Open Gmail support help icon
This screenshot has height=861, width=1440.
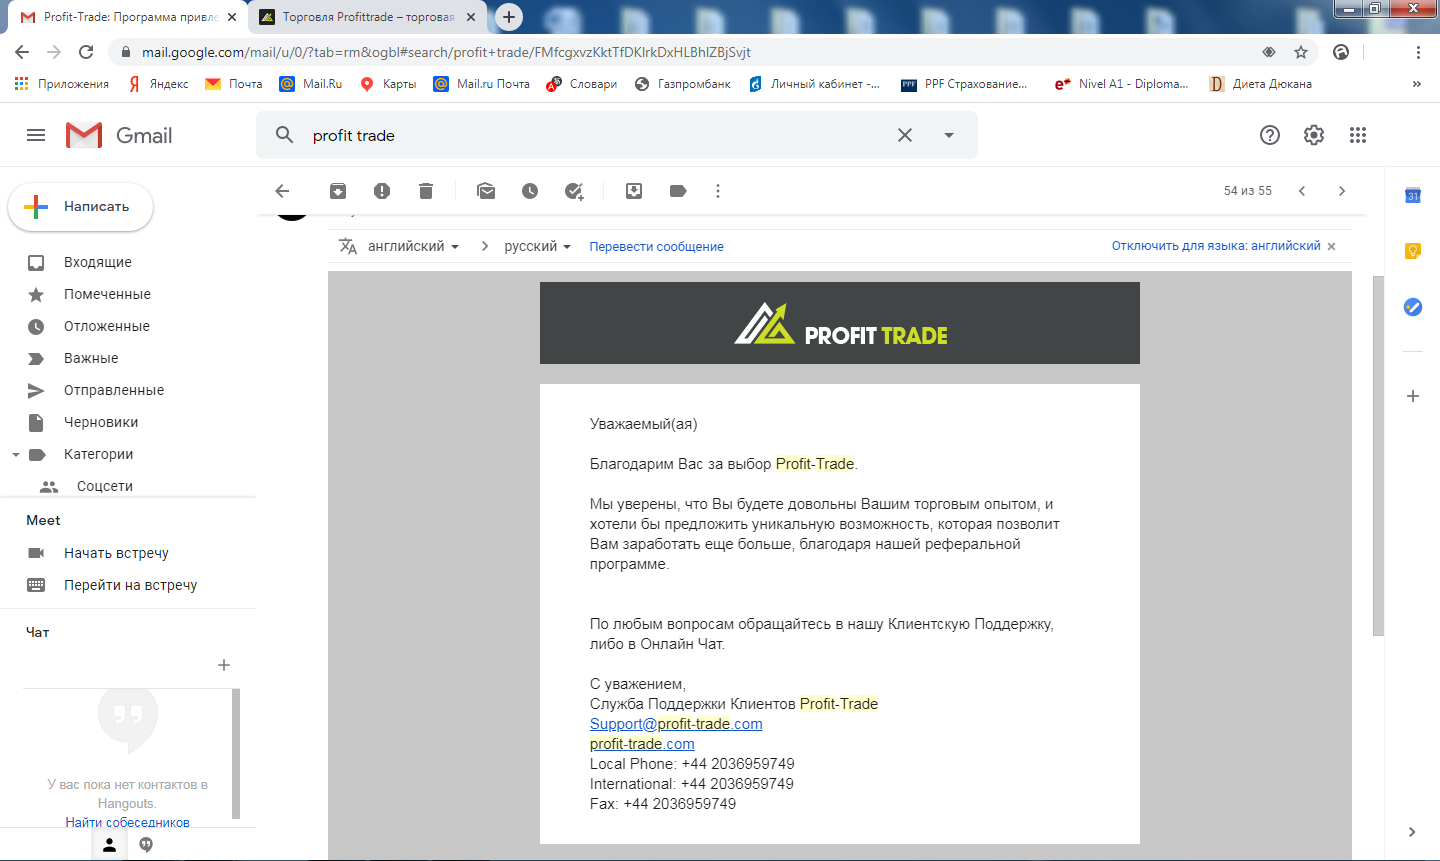point(1270,135)
